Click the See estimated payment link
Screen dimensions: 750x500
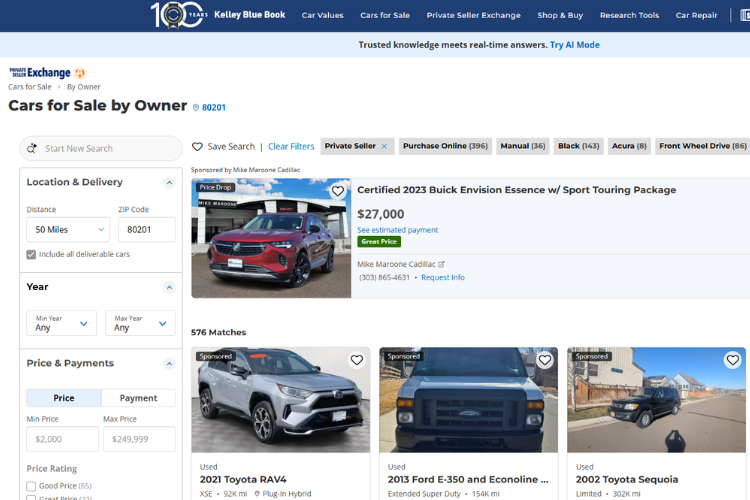(397, 230)
